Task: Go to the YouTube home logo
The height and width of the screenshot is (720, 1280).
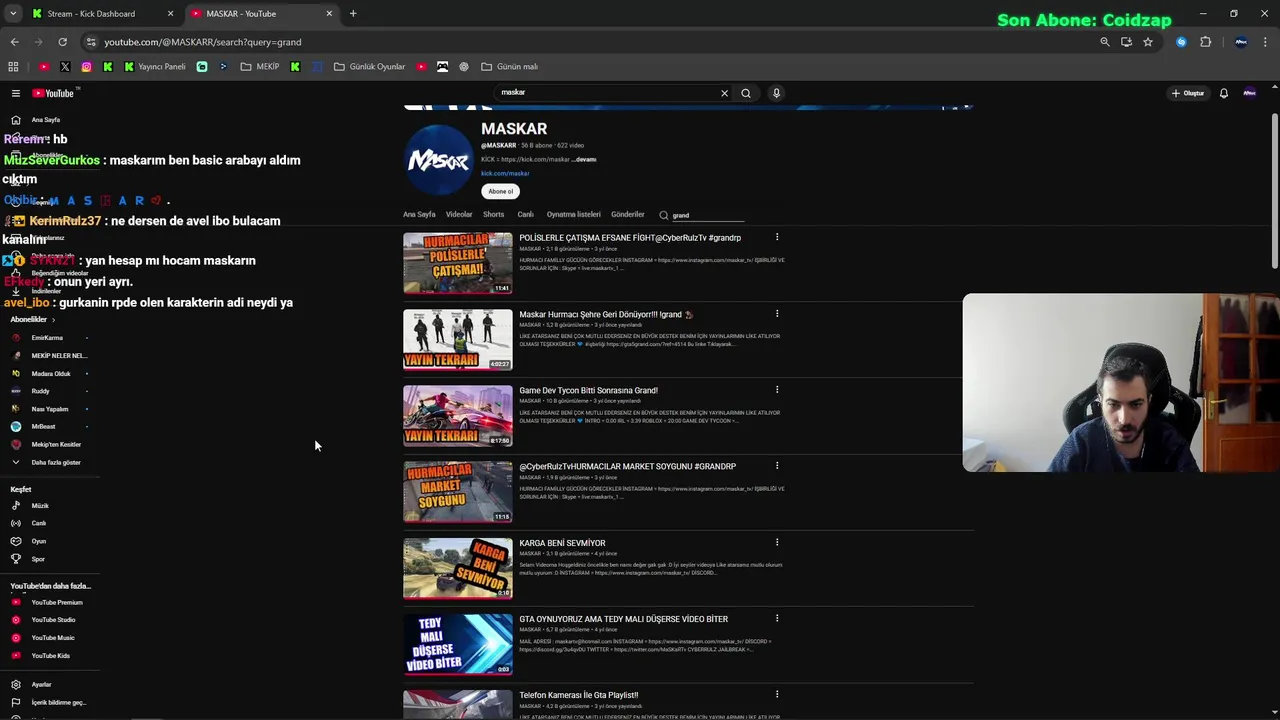Action: coord(53,93)
